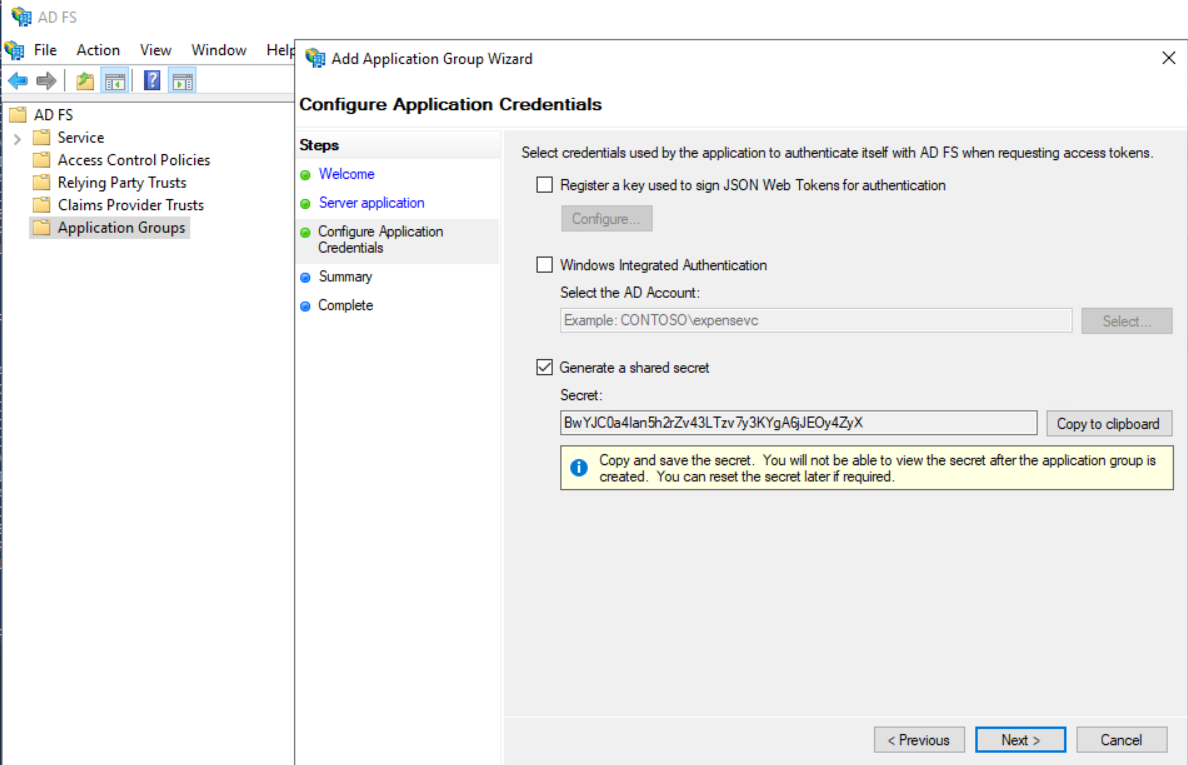
Task: Click the info icon in the secret warning box
Action: tap(578, 467)
